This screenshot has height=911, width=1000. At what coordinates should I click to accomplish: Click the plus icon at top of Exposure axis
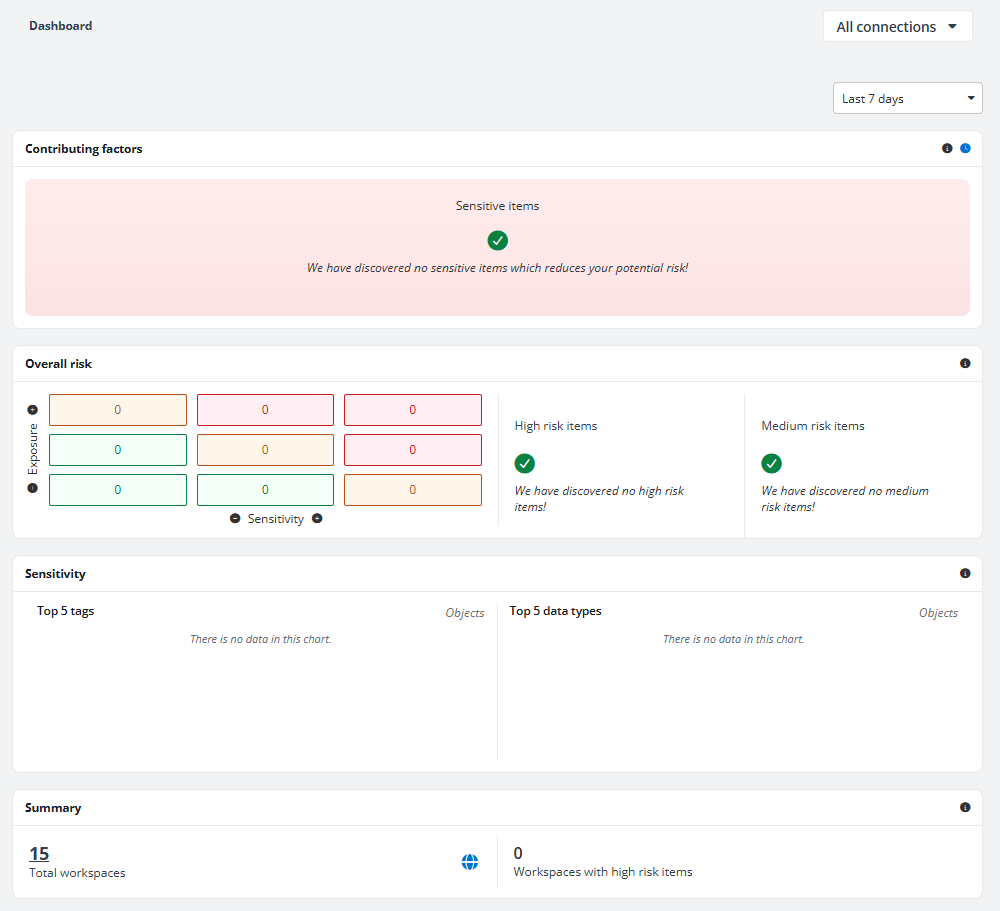(x=33, y=410)
